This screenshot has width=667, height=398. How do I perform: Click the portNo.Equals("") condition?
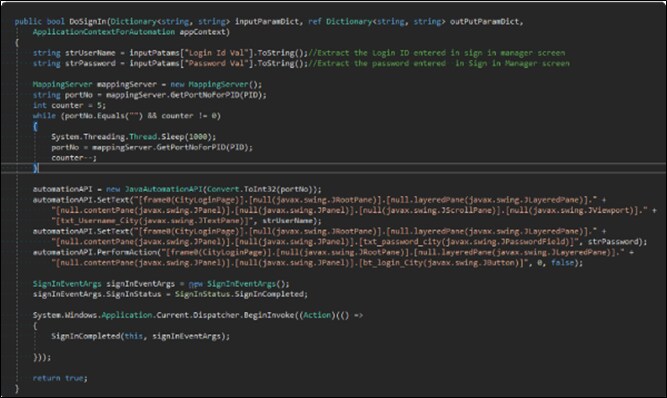point(104,116)
